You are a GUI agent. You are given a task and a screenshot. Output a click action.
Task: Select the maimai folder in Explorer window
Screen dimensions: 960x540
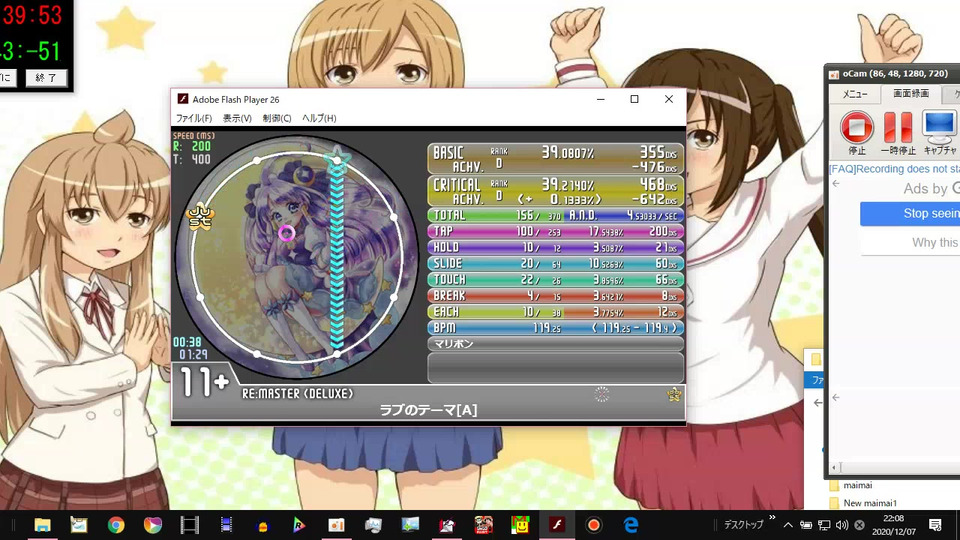coord(857,485)
